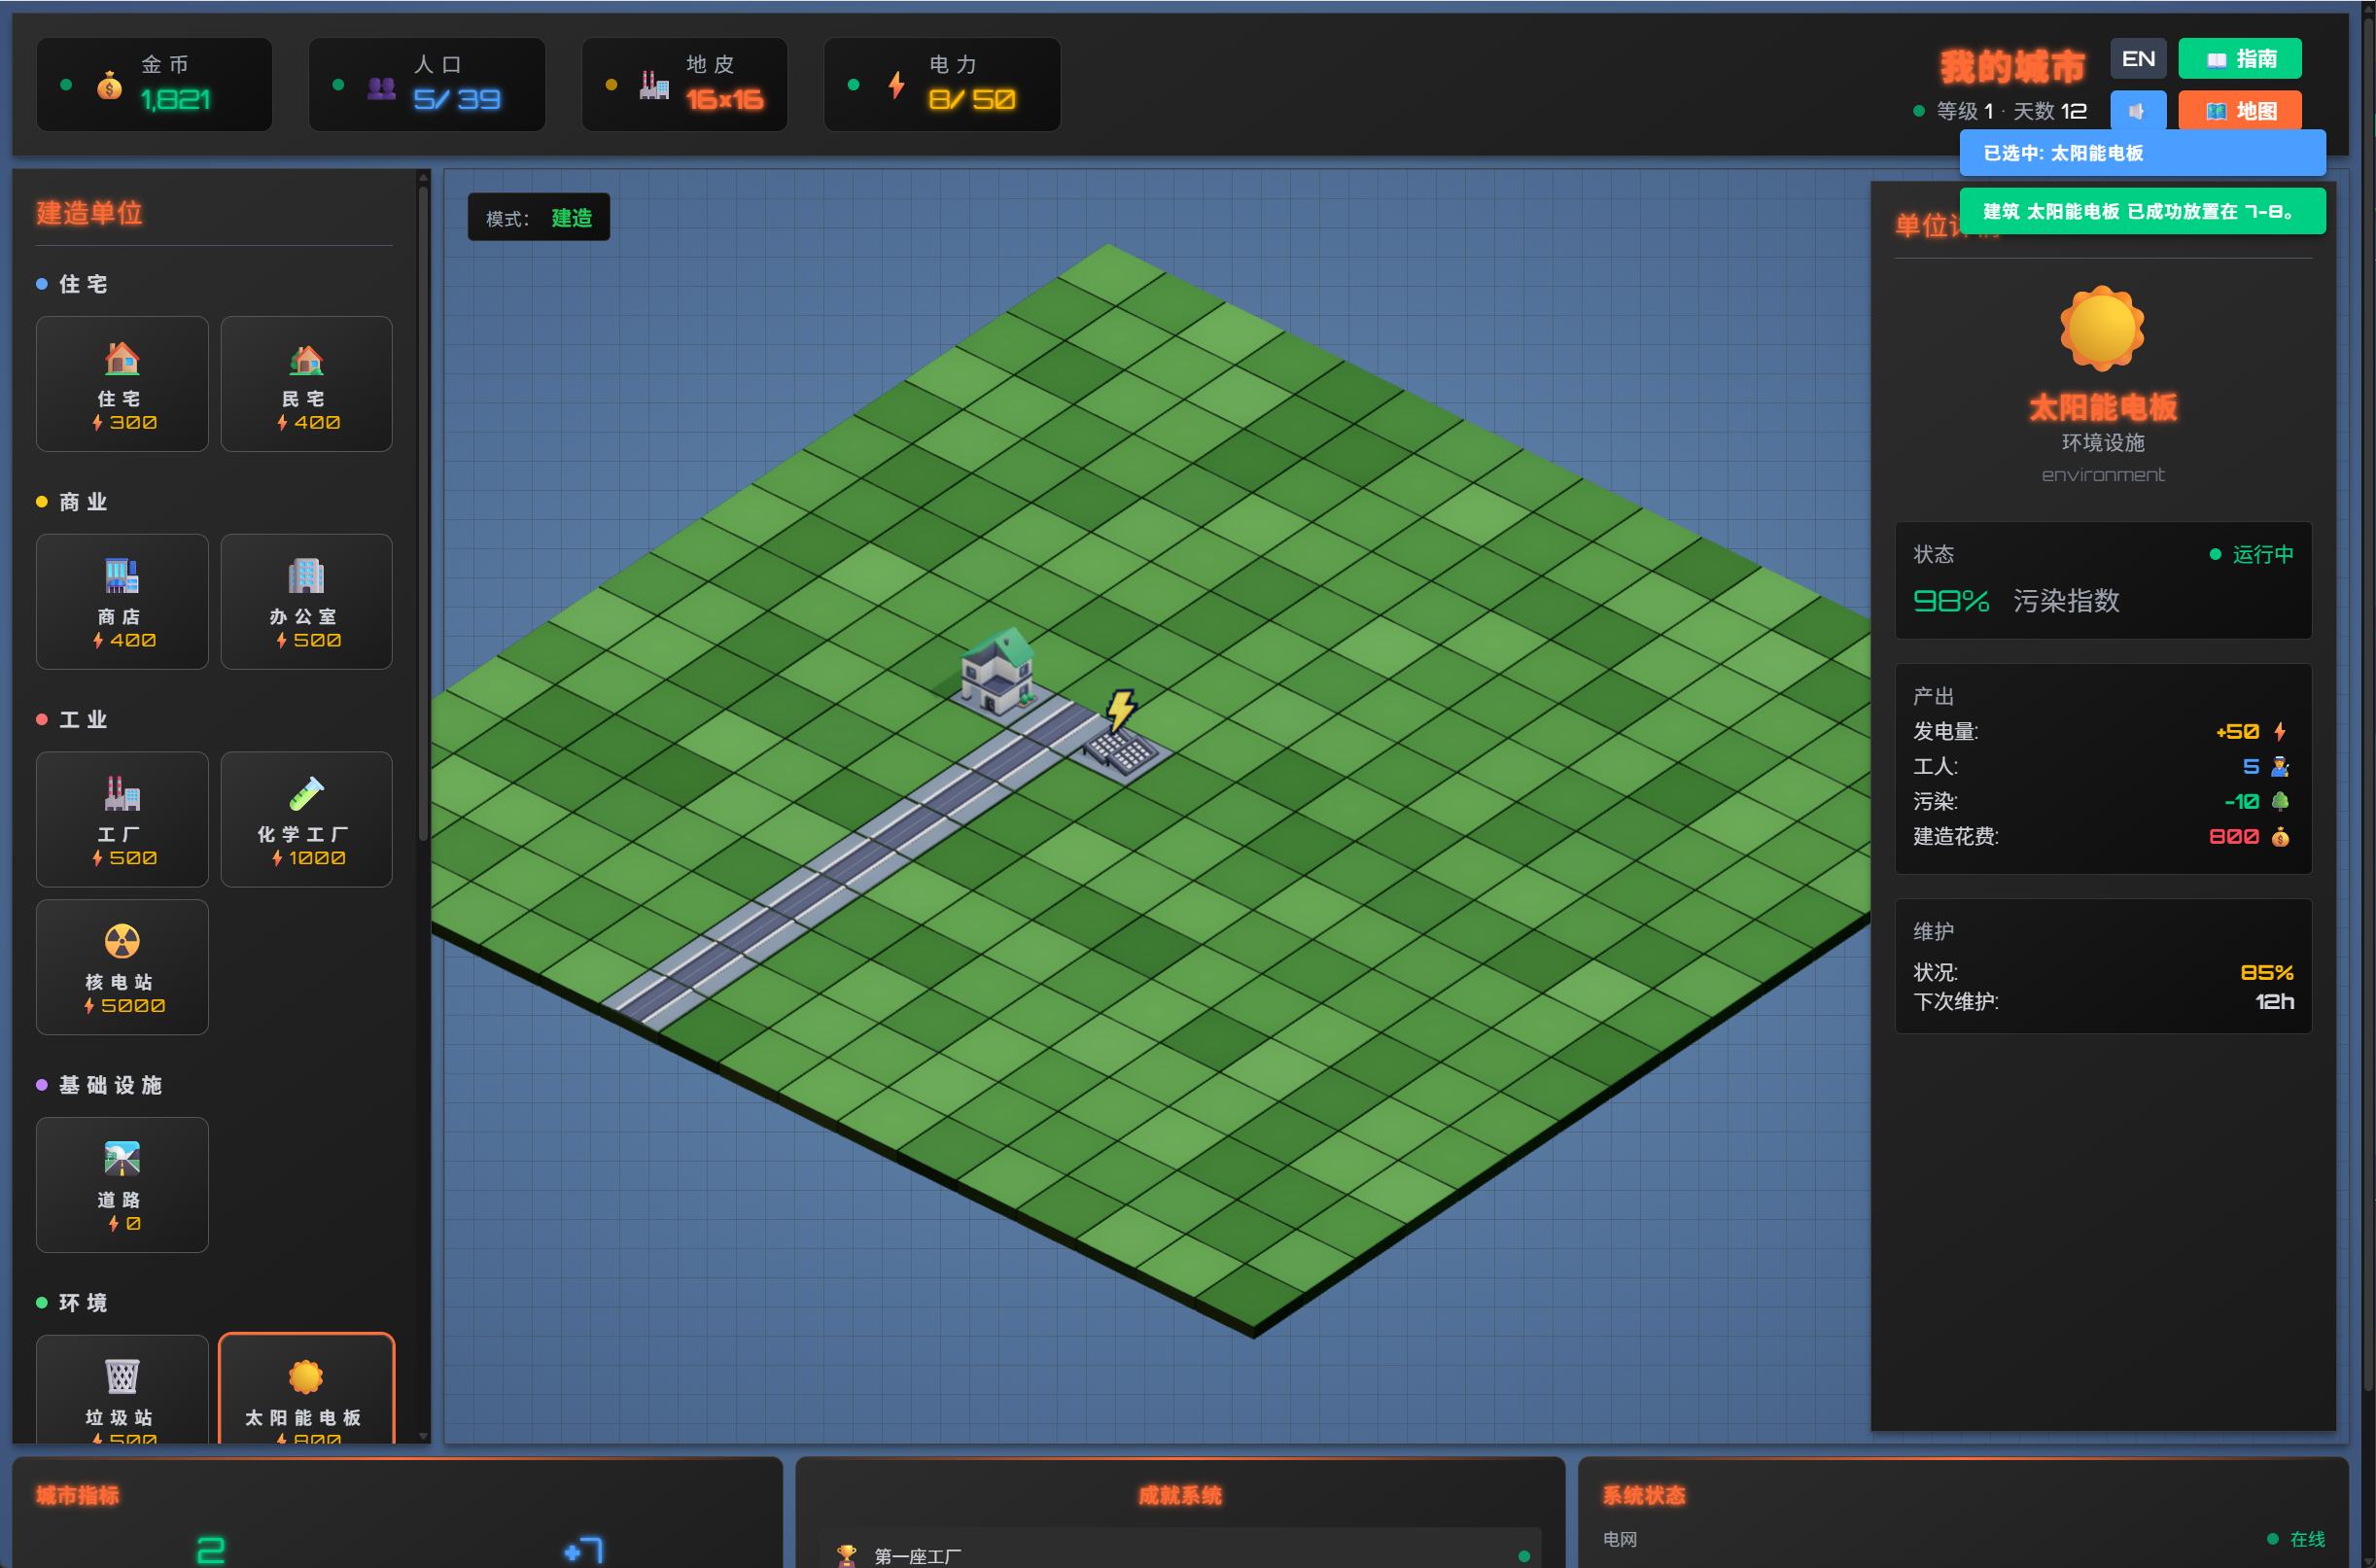
Task: Select the 民宅 residence building card
Action: [306, 384]
